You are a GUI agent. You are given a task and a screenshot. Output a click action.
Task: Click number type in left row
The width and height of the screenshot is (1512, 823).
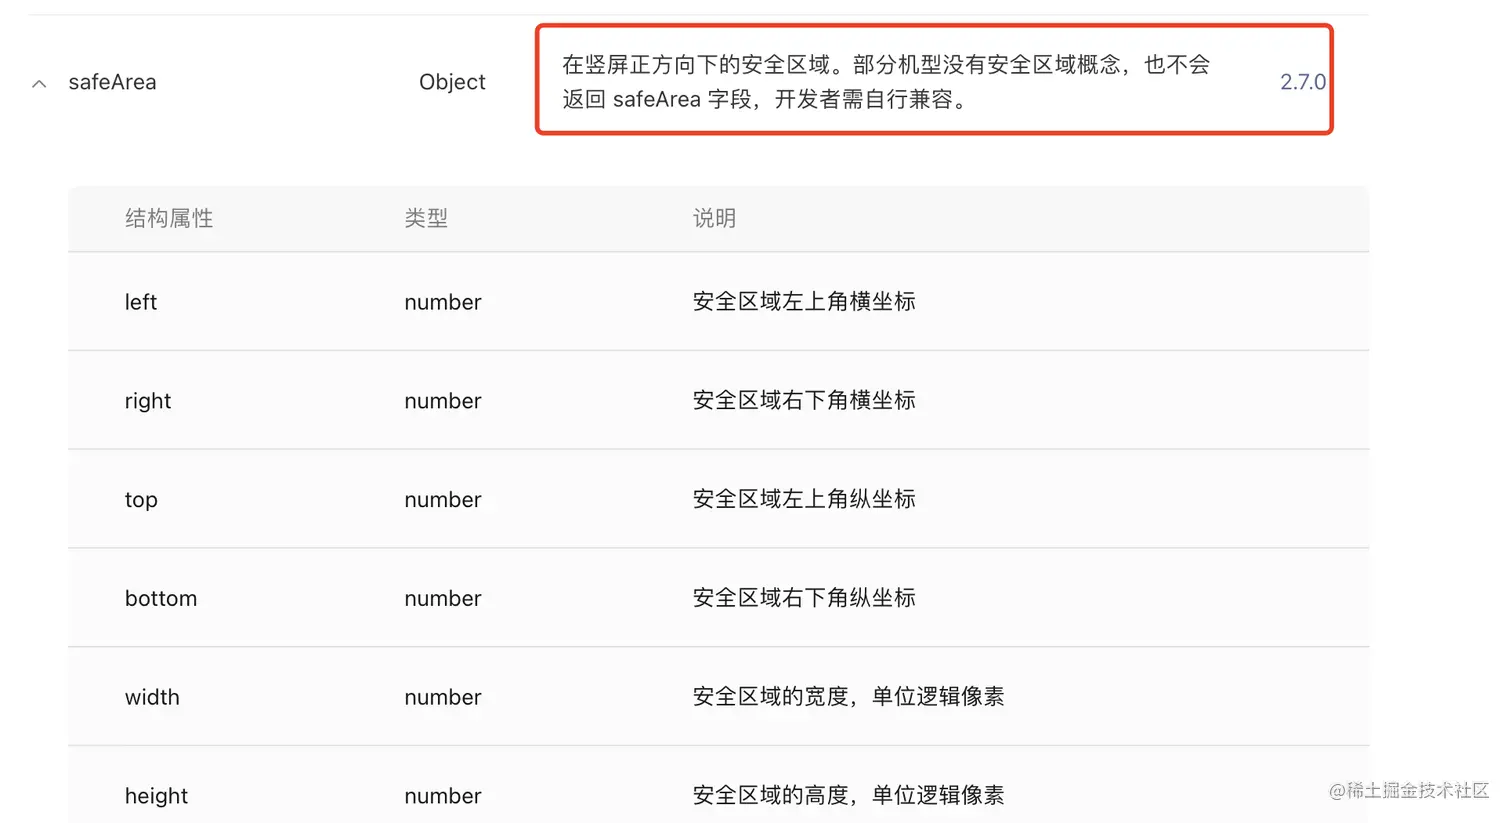tap(443, 302)
